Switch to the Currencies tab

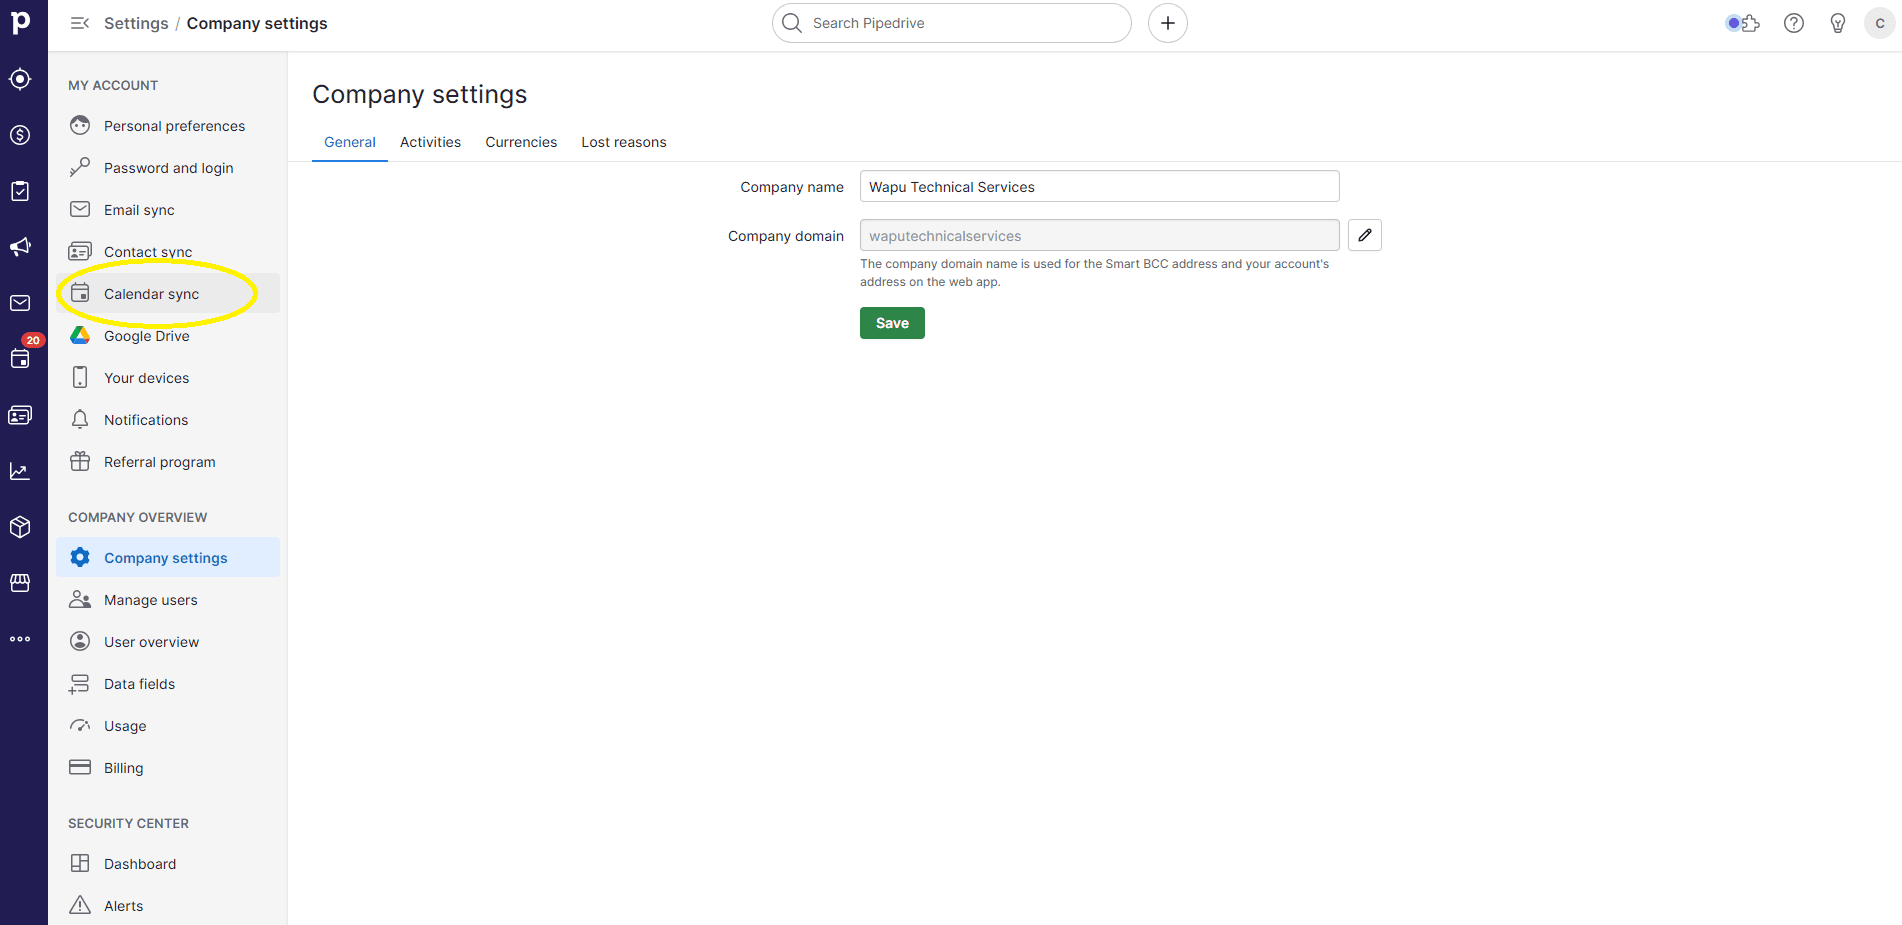(x=521, y=142)
